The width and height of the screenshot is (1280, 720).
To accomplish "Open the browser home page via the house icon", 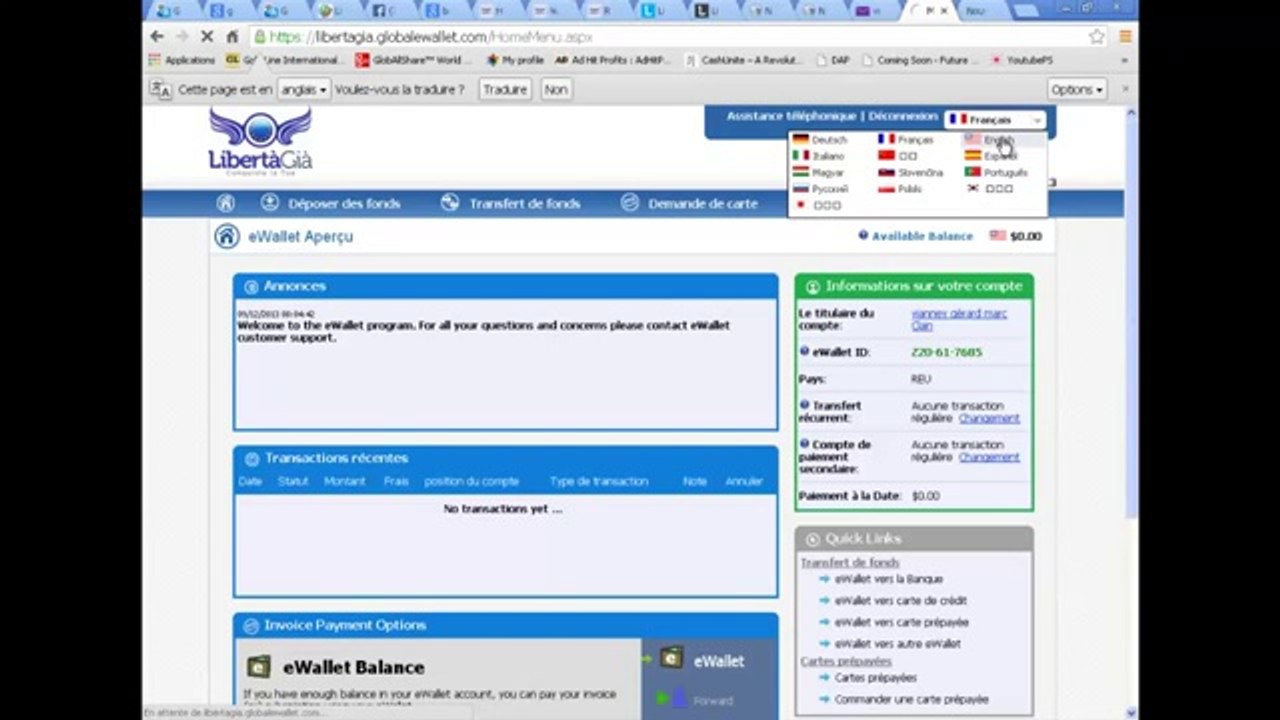I will coord(232,36).
